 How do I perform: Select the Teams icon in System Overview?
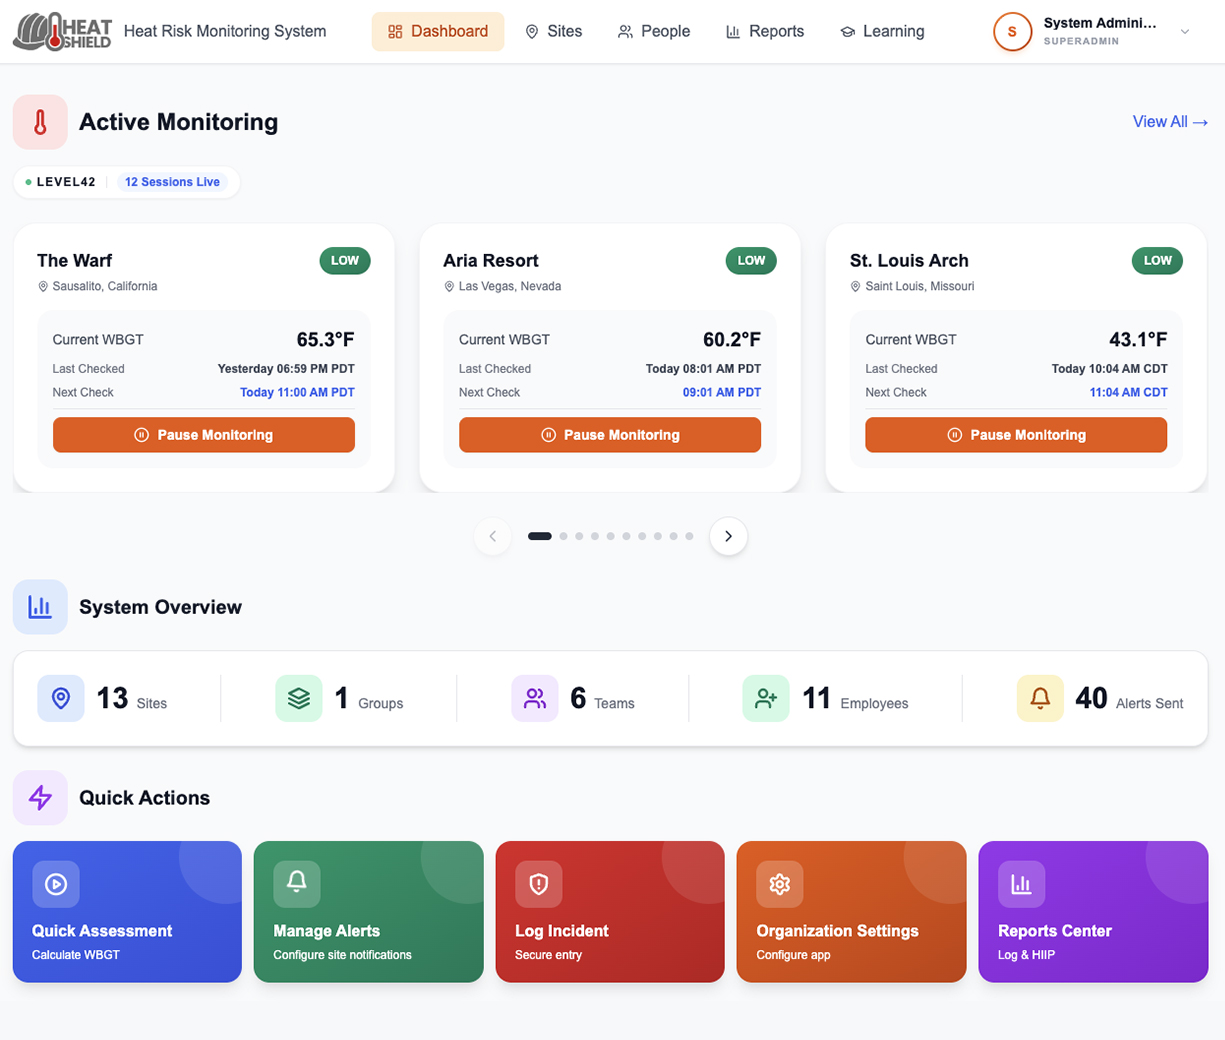coord(534,698)
